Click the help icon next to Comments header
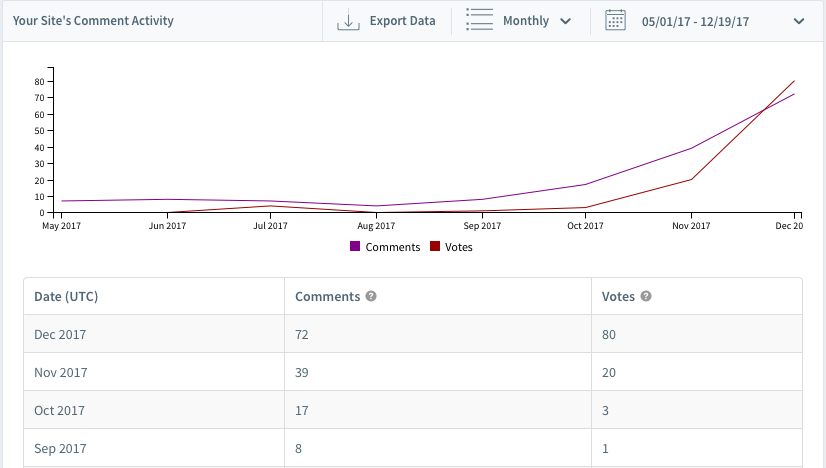 (x=371, y=297)
